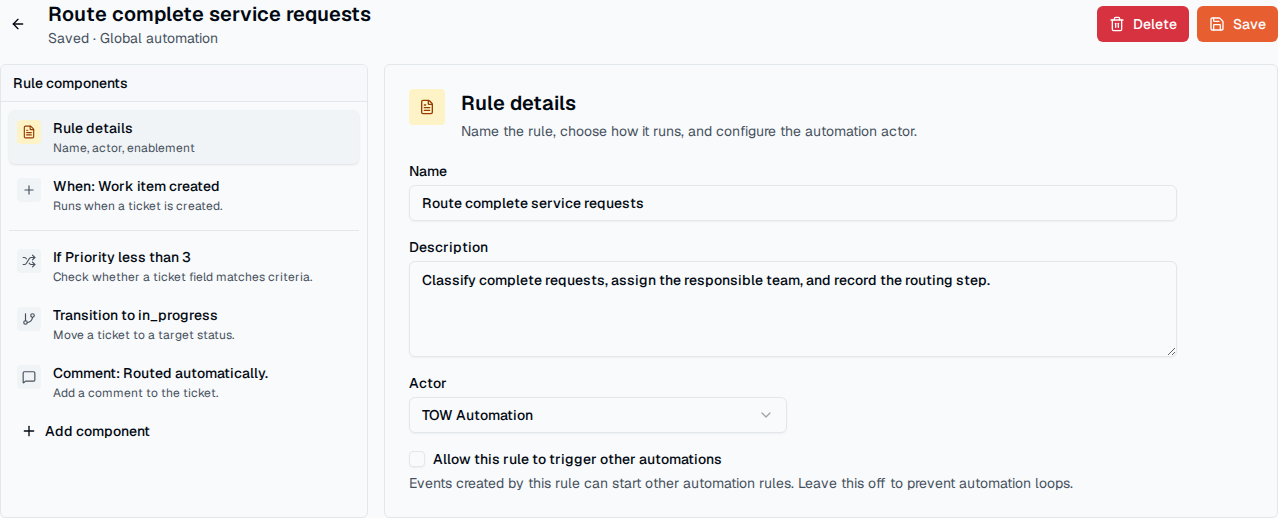Image resolution: width=1278 pixels, height=518 pixels.
Task: Click the Description field label
Action: pyautogui.click(x=449, y=247)
